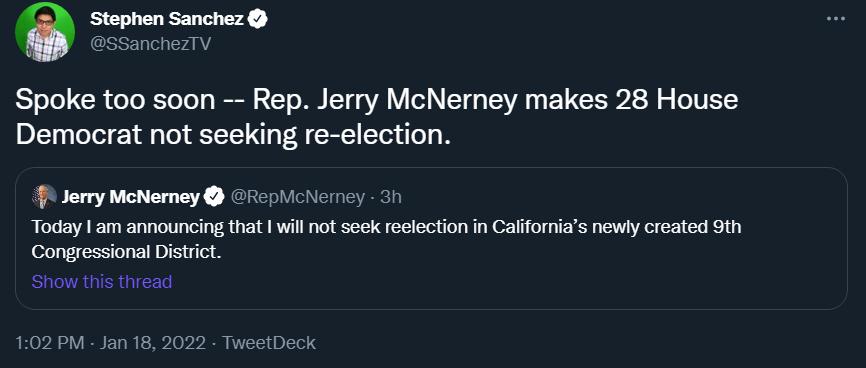Click the Stephen Sanchez display name
This screenshot has width=866, height=368.
coord(167,19)
